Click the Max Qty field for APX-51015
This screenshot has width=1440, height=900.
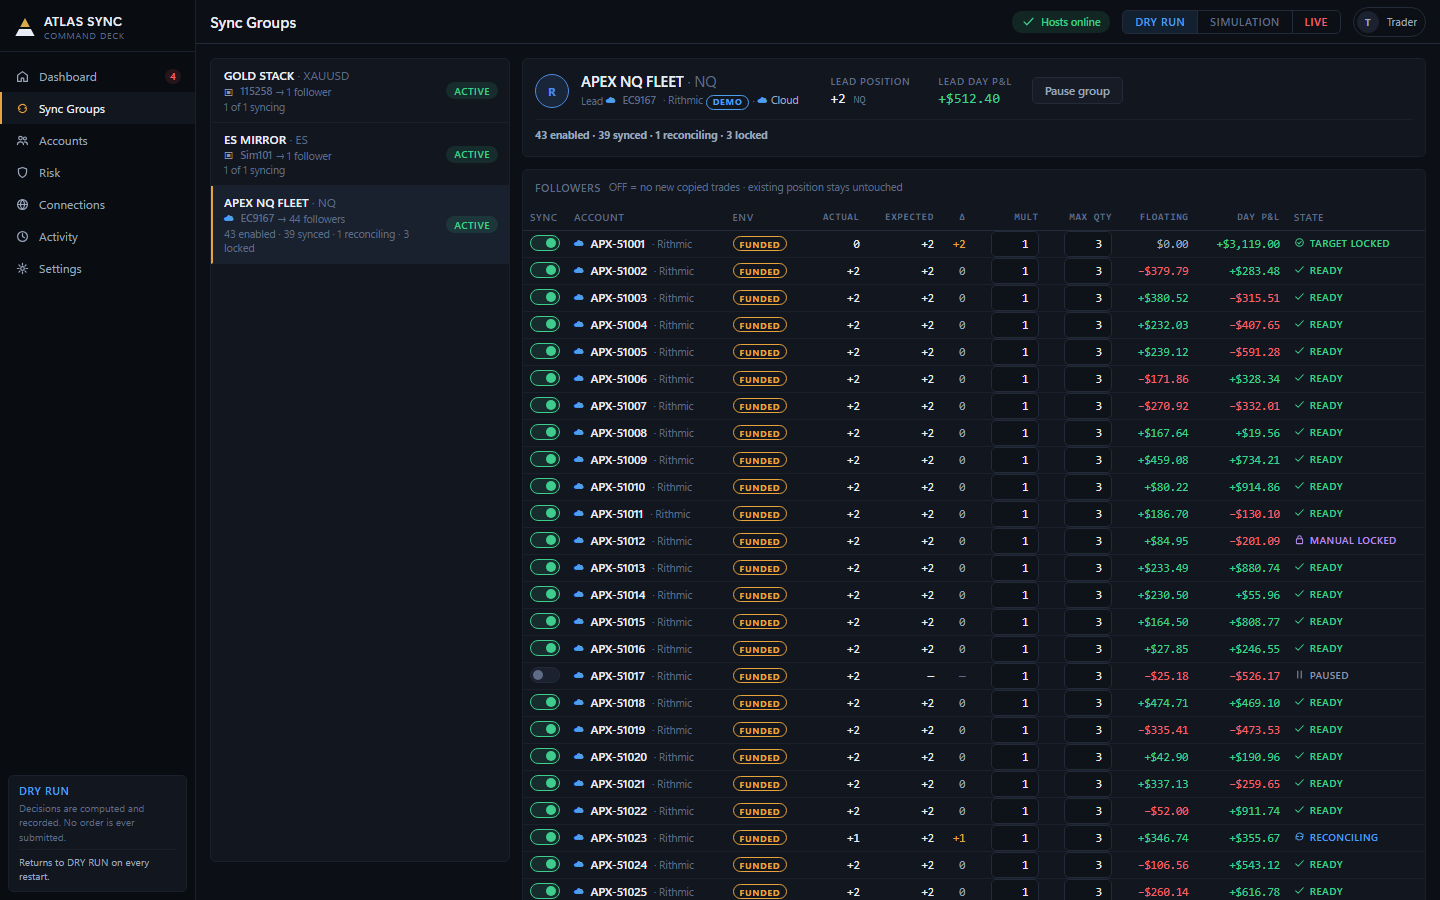point(1088,622)
